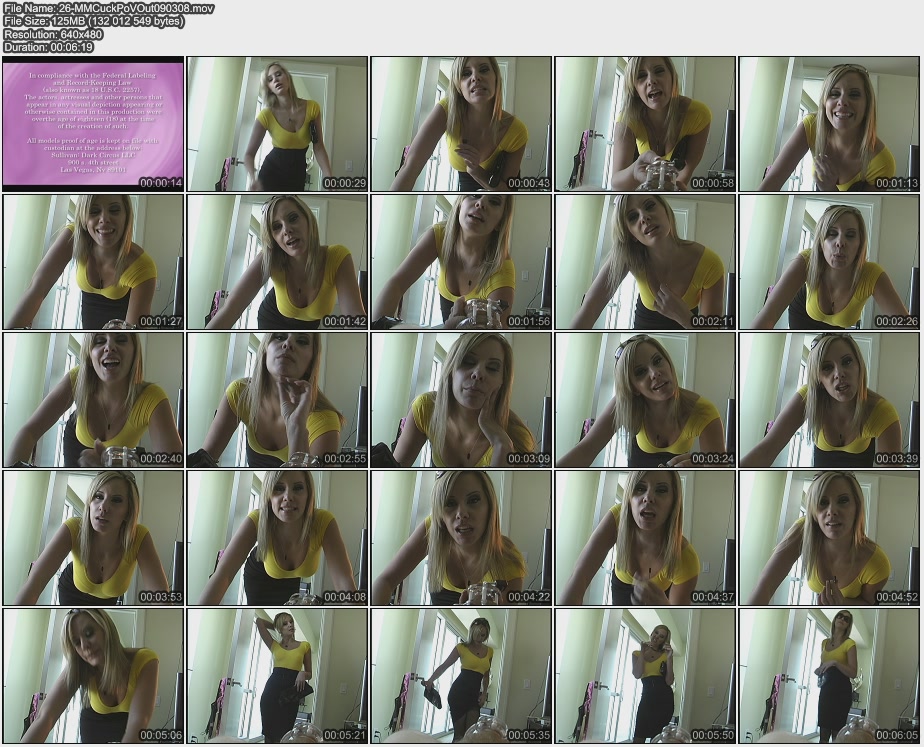
Task: Click the Duration 00:06:19 text
Action: coord(48,47)
